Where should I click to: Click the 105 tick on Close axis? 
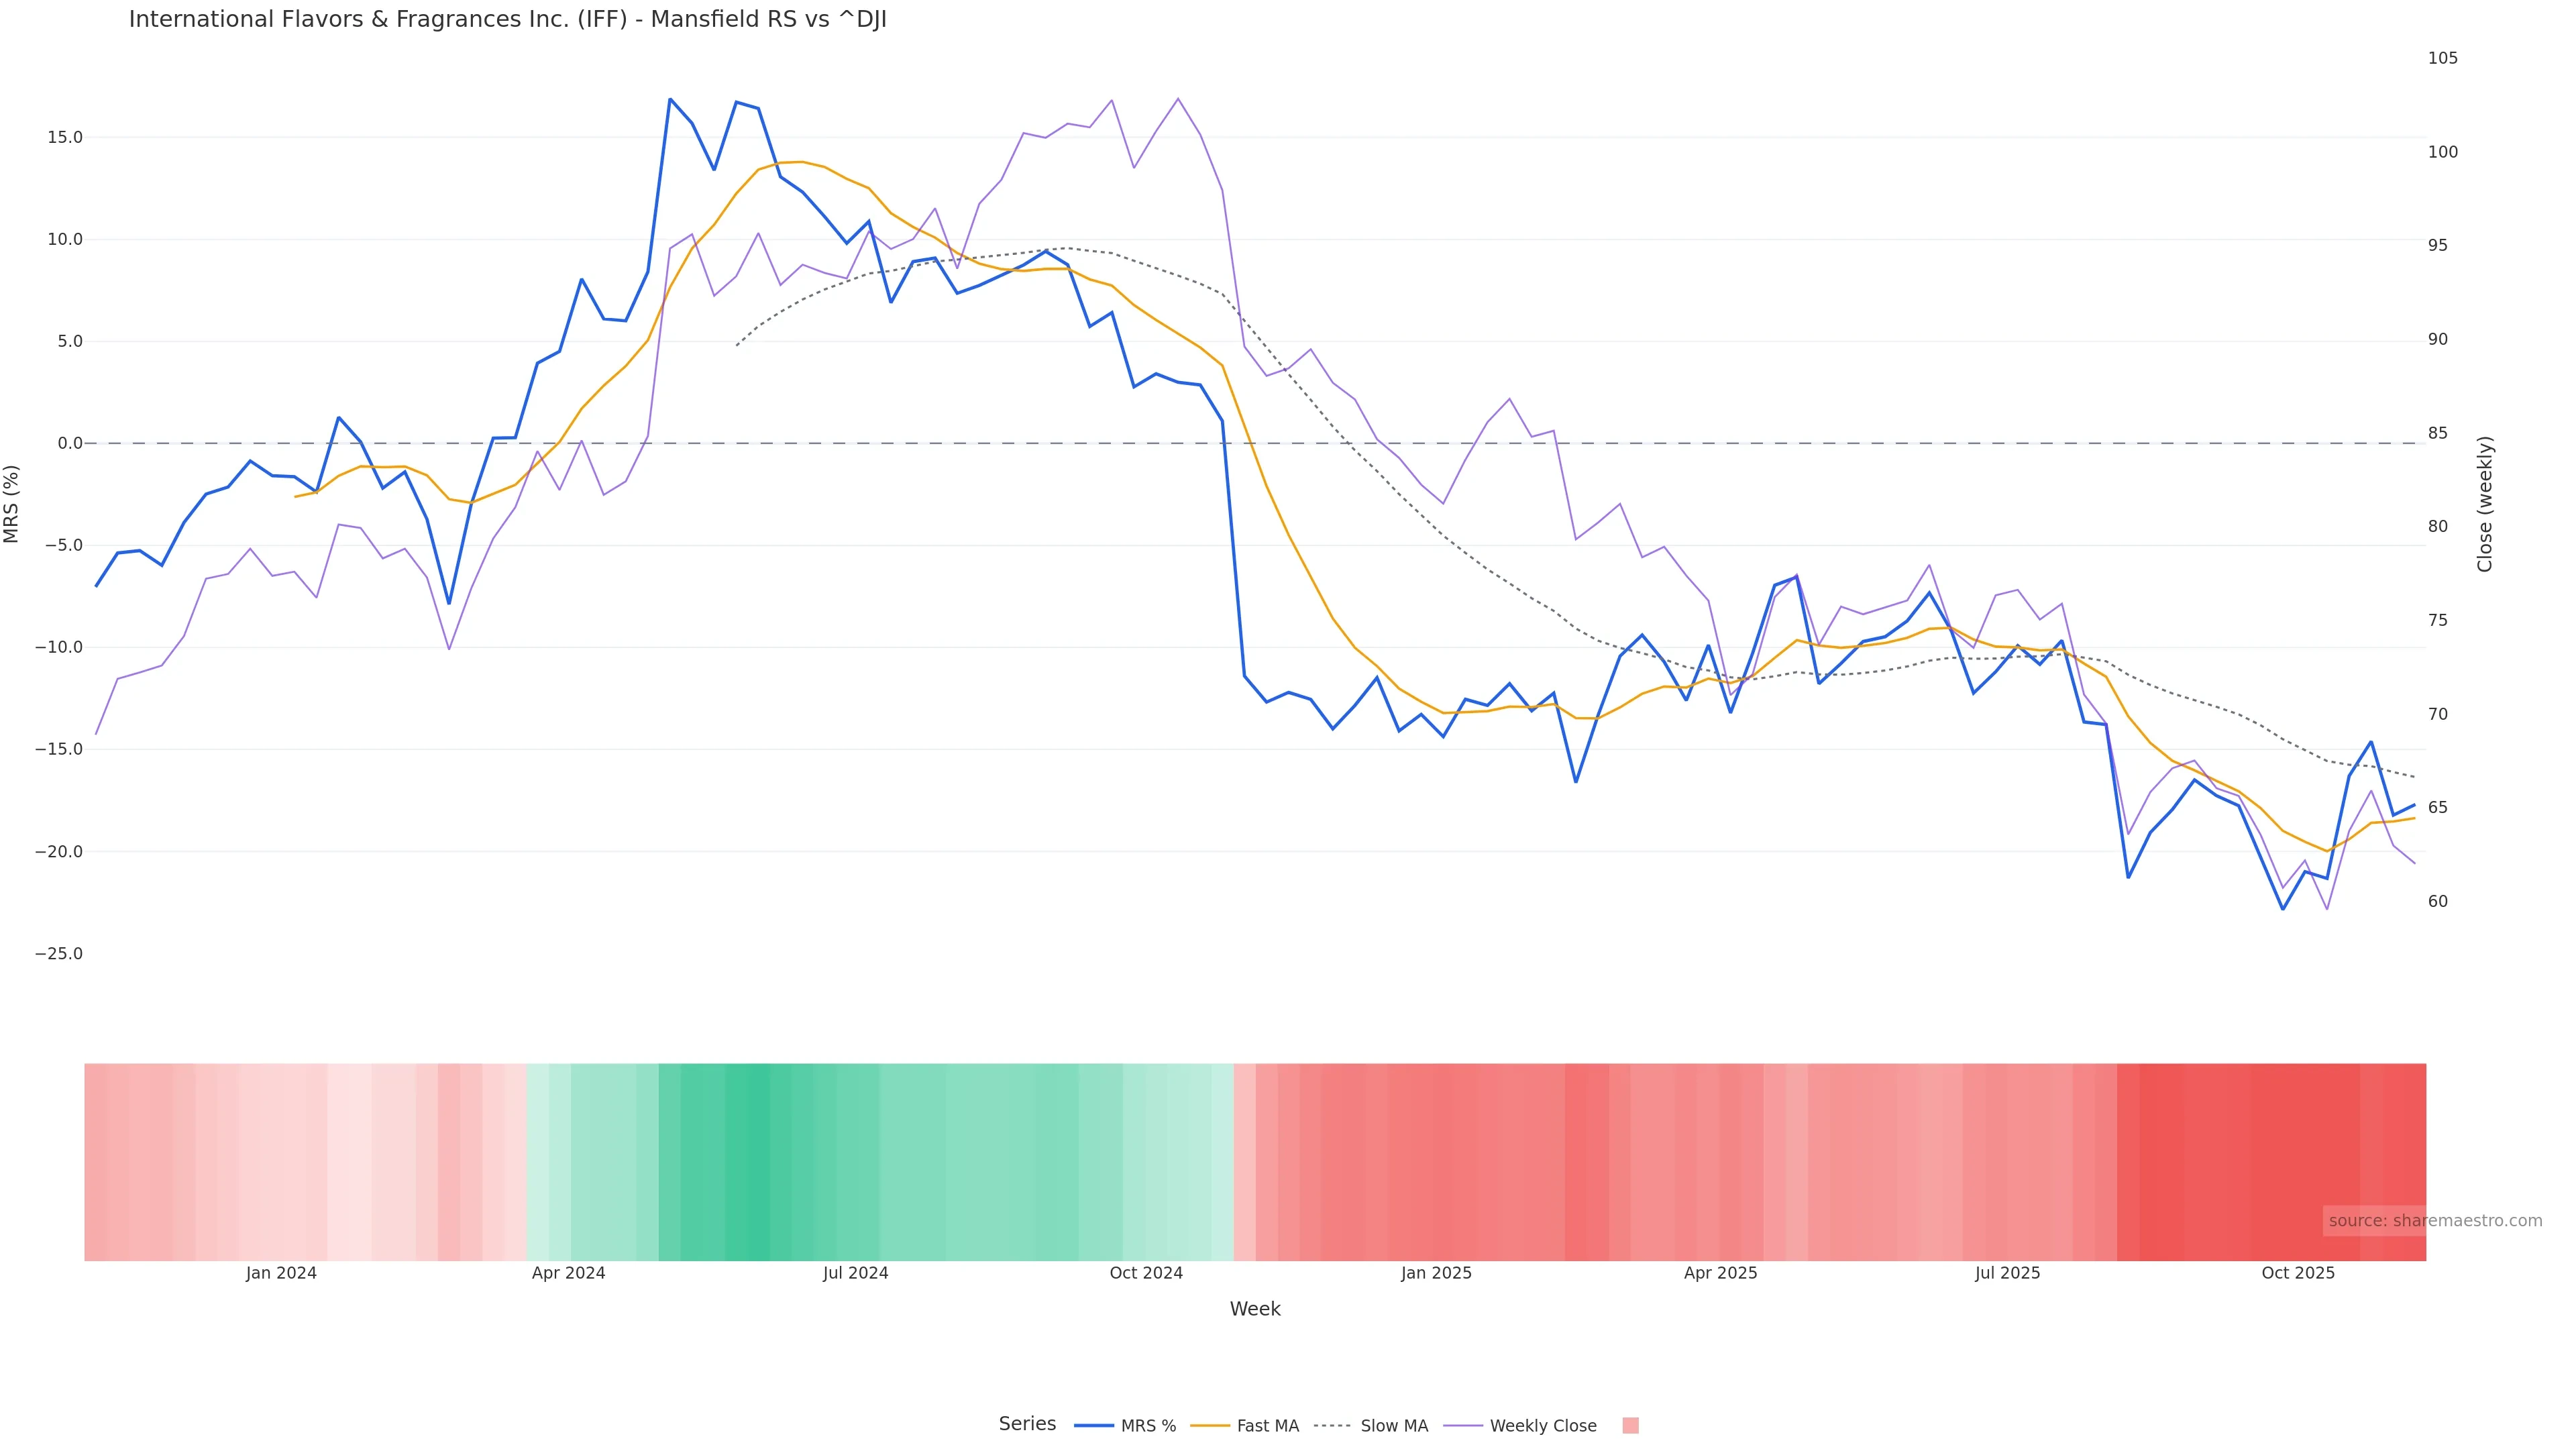click(2442, 58)
